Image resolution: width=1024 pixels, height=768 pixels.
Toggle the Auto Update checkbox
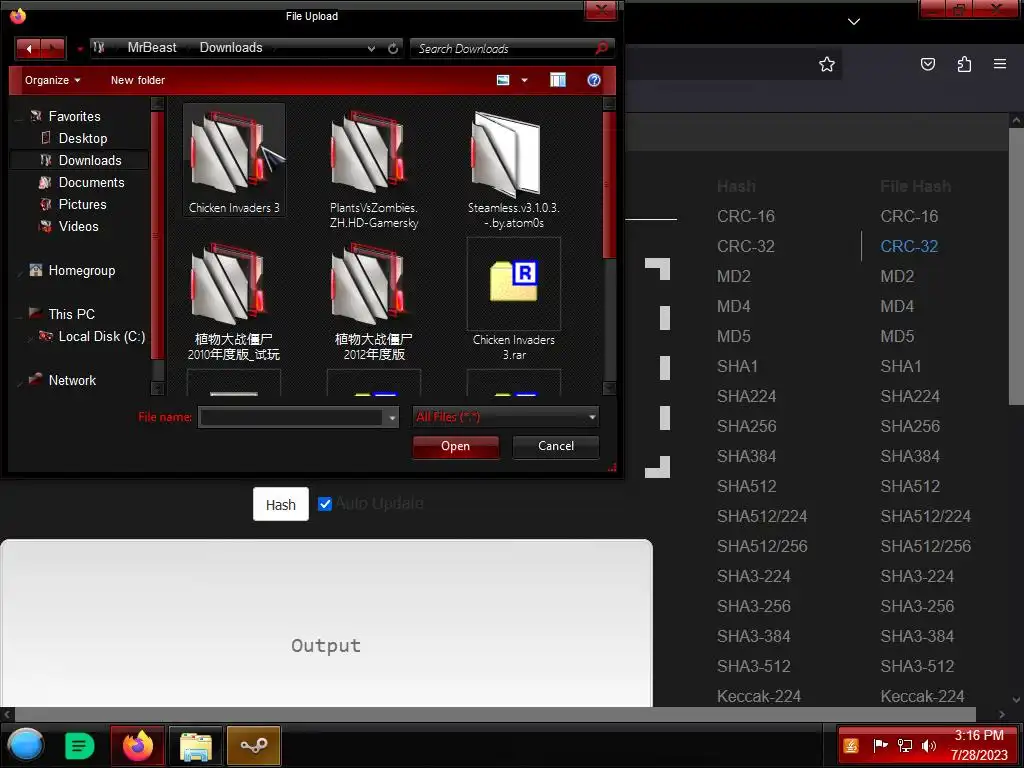coord(325,504)
